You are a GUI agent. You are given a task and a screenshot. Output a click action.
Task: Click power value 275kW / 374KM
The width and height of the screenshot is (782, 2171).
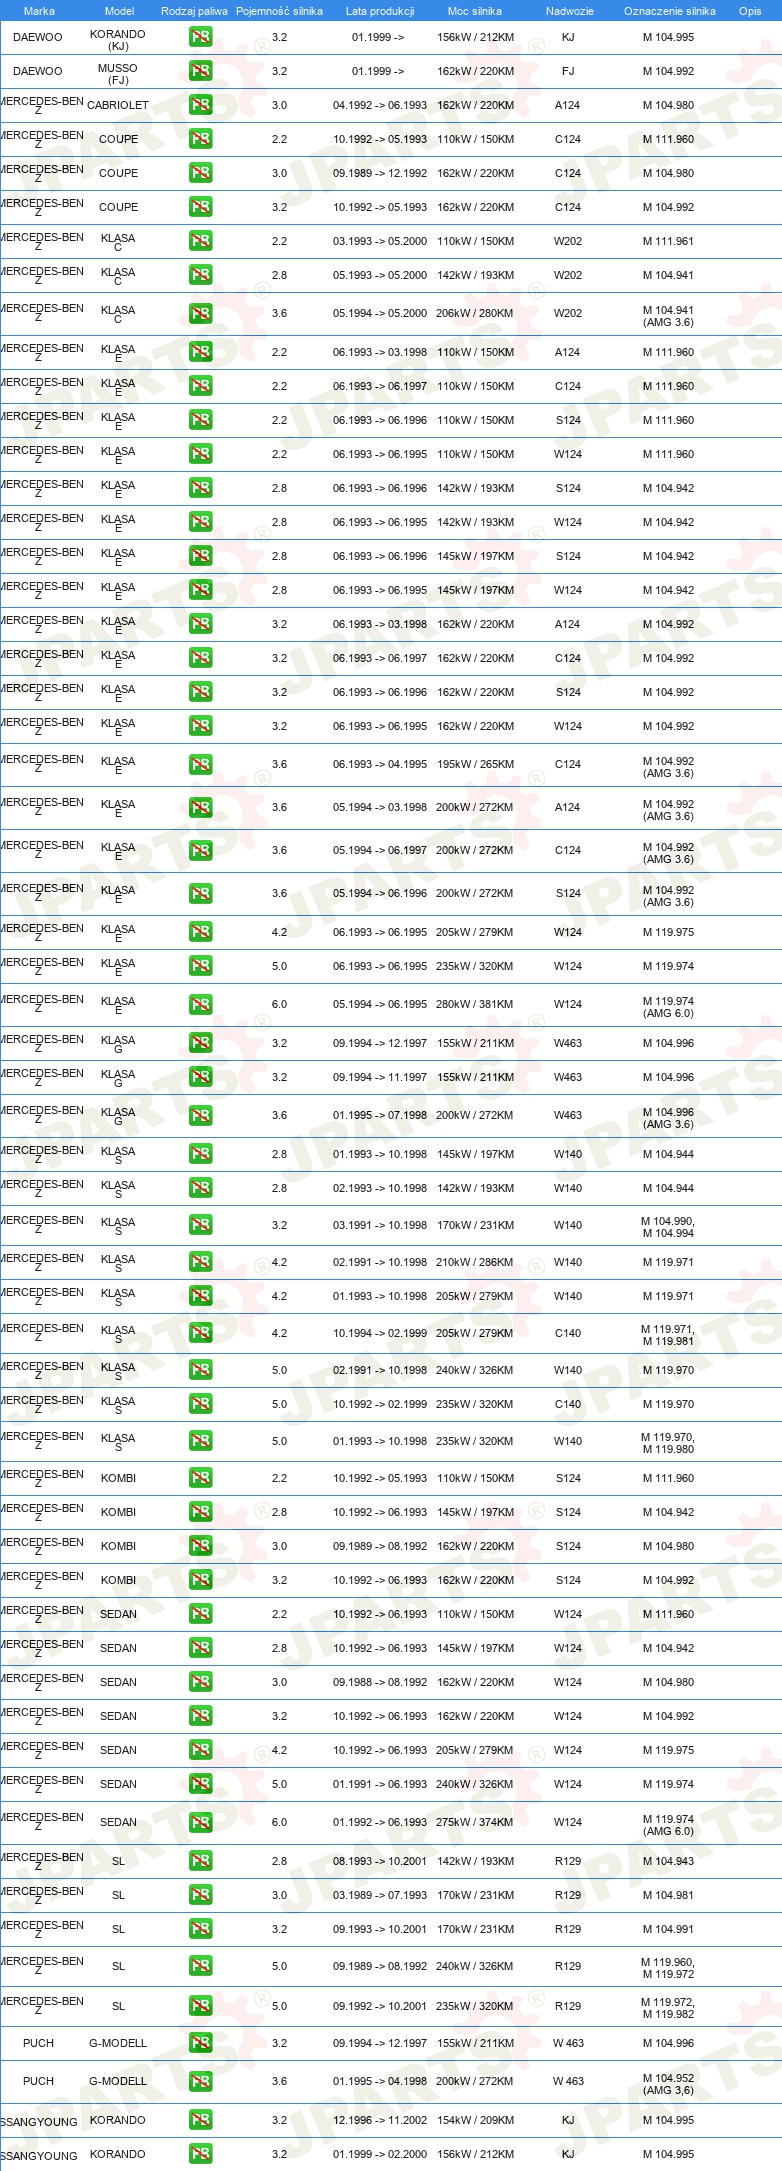click(475, 1822)
